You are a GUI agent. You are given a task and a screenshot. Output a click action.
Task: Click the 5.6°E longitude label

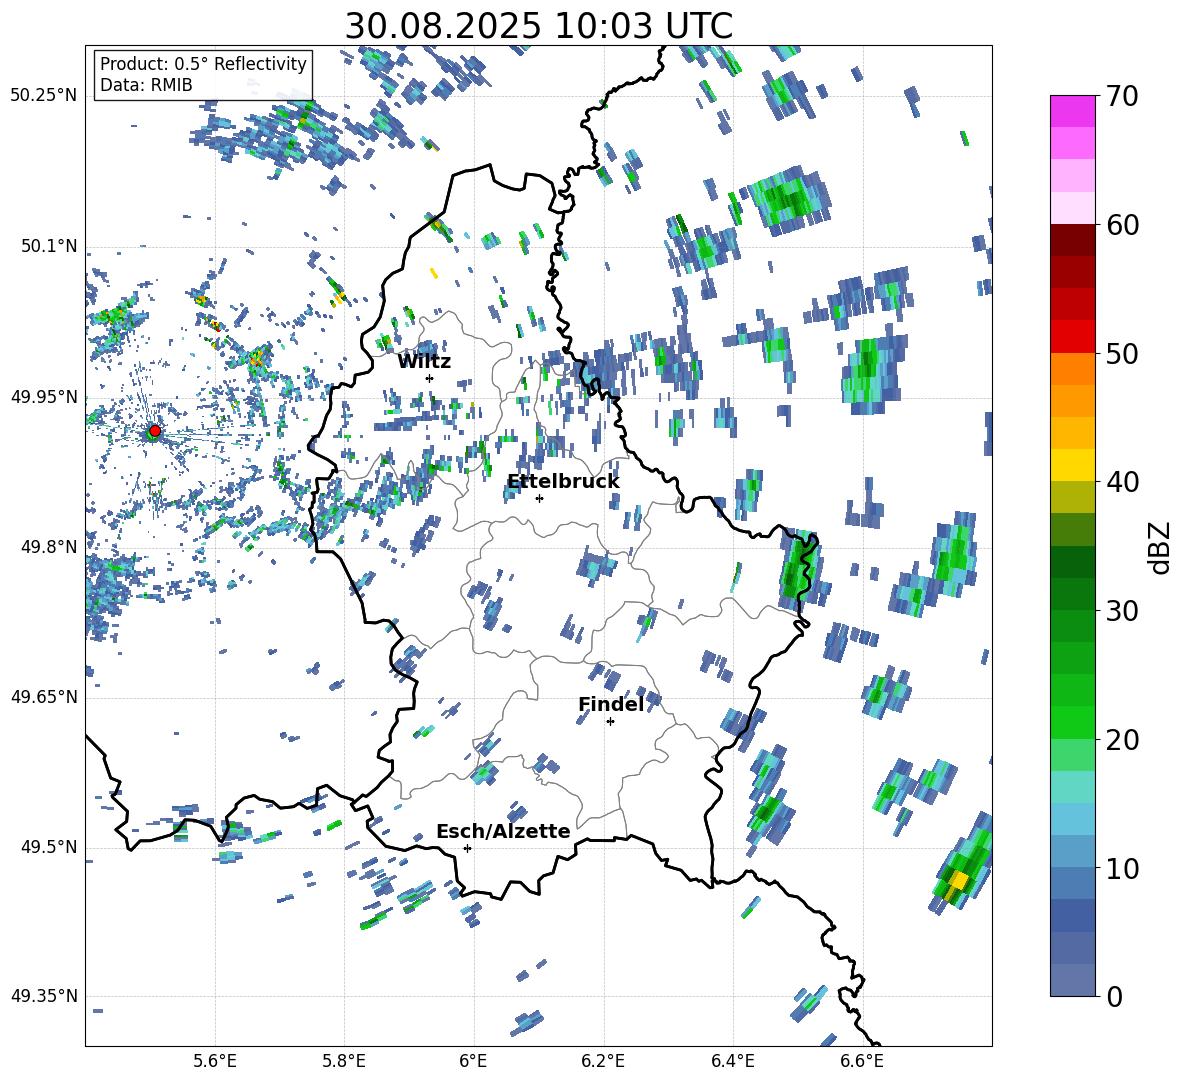click(215, 1062)
